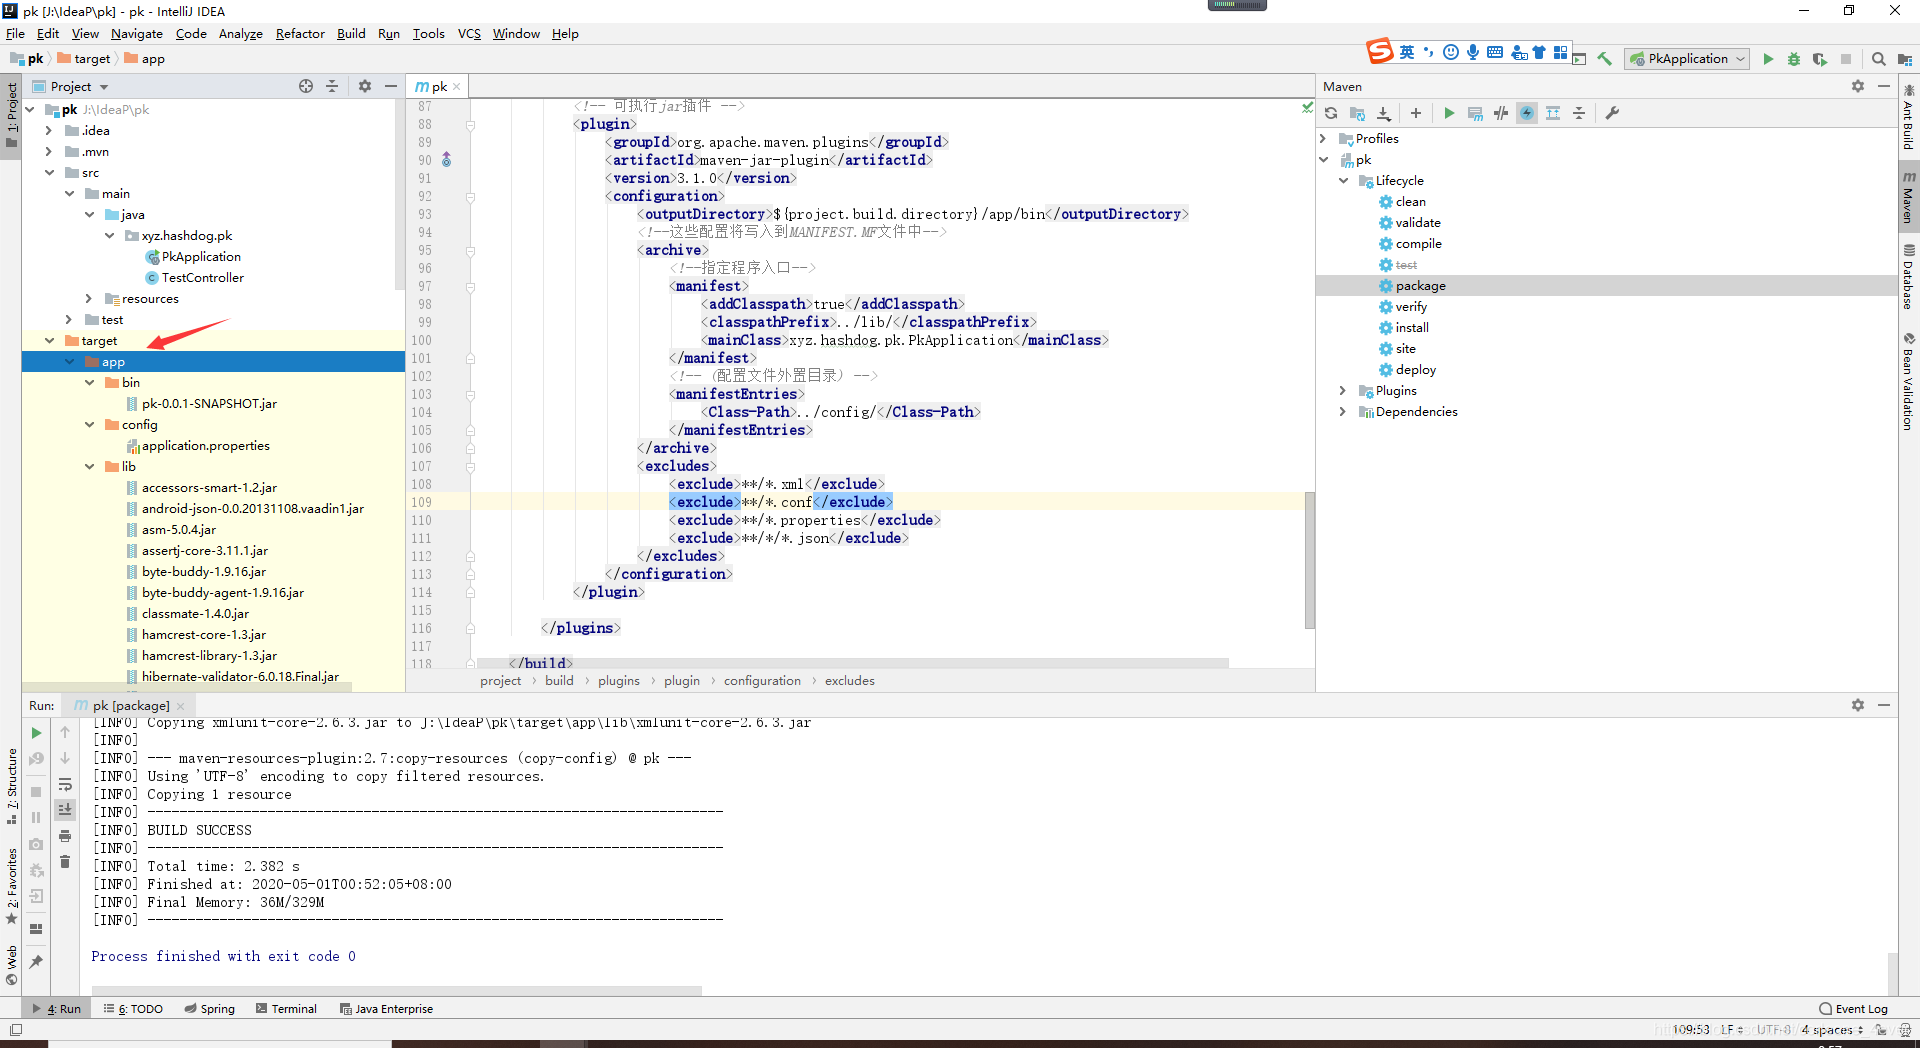Open 7: Structure side tool window

point(12,786)
